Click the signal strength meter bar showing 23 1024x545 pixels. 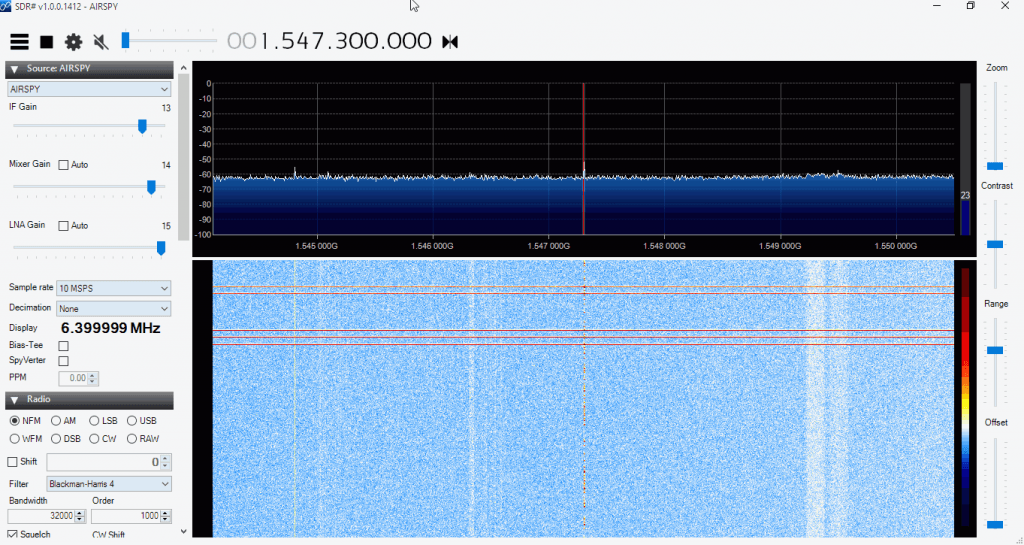point(965,159)
